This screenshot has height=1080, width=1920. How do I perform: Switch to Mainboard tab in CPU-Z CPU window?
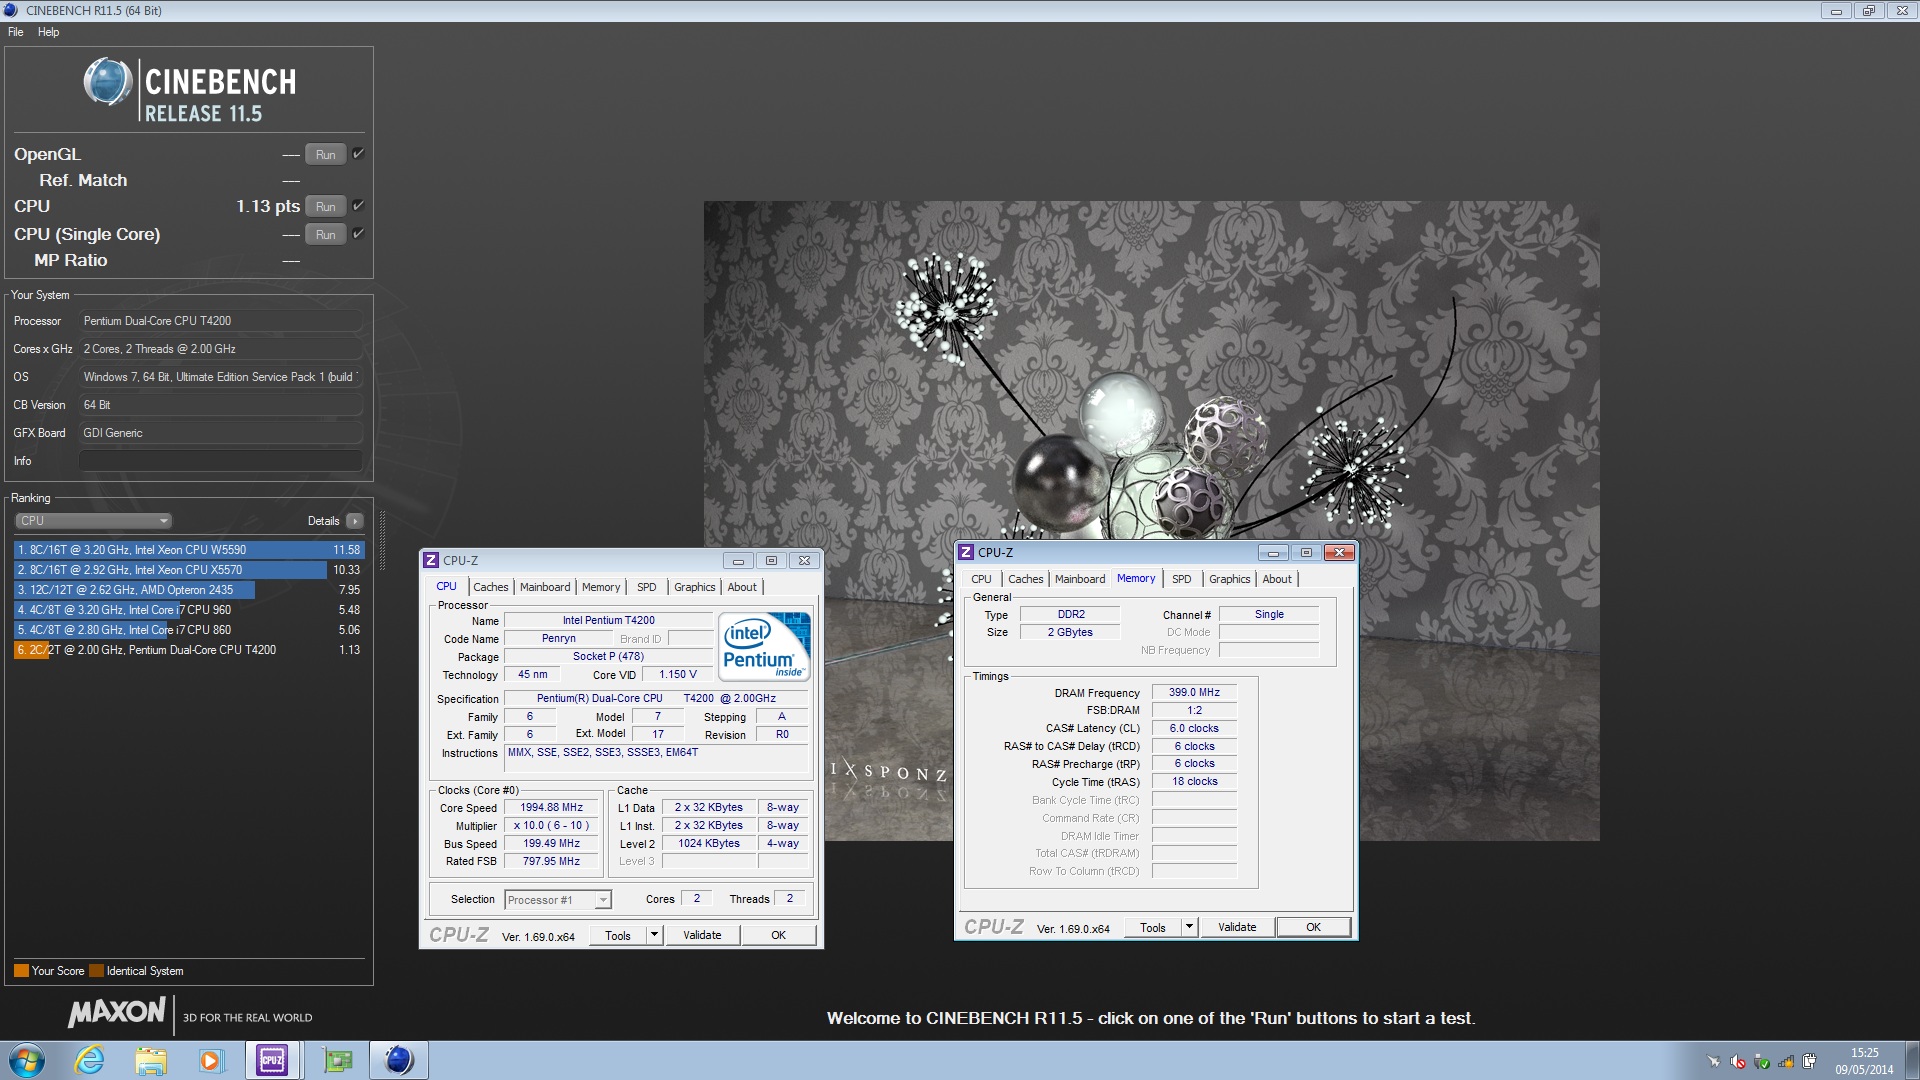pyautogui.click(x=545, y=587)
